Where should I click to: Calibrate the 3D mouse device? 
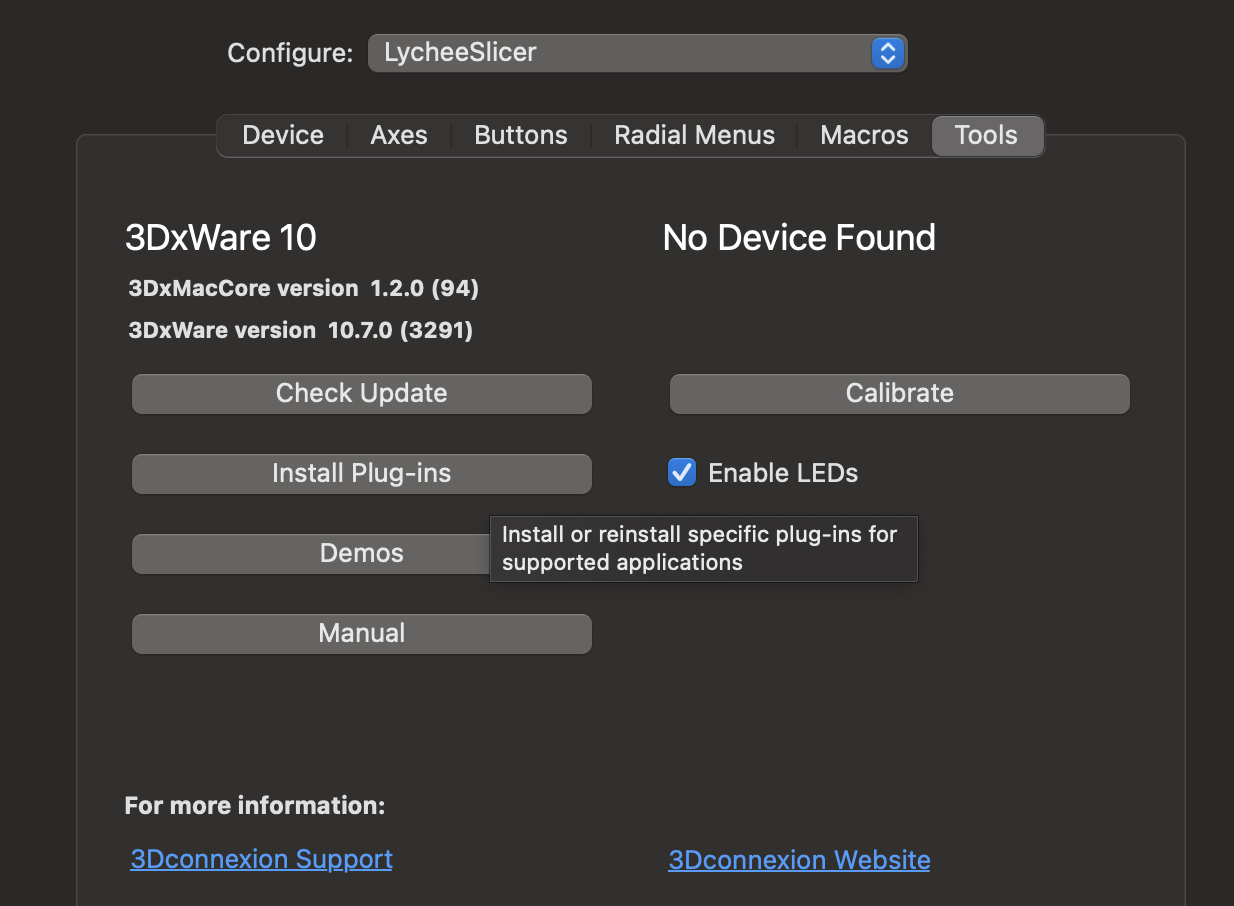898,393
